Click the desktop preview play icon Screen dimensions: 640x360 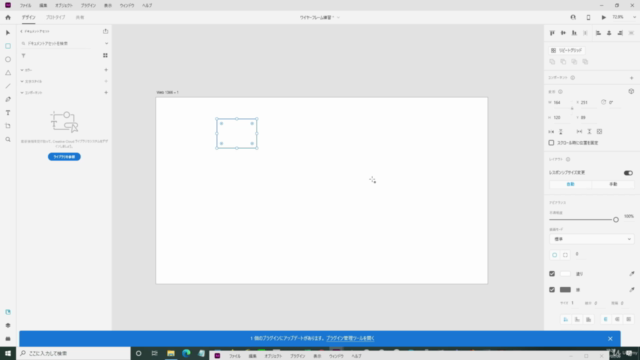(x=603, y=18)
